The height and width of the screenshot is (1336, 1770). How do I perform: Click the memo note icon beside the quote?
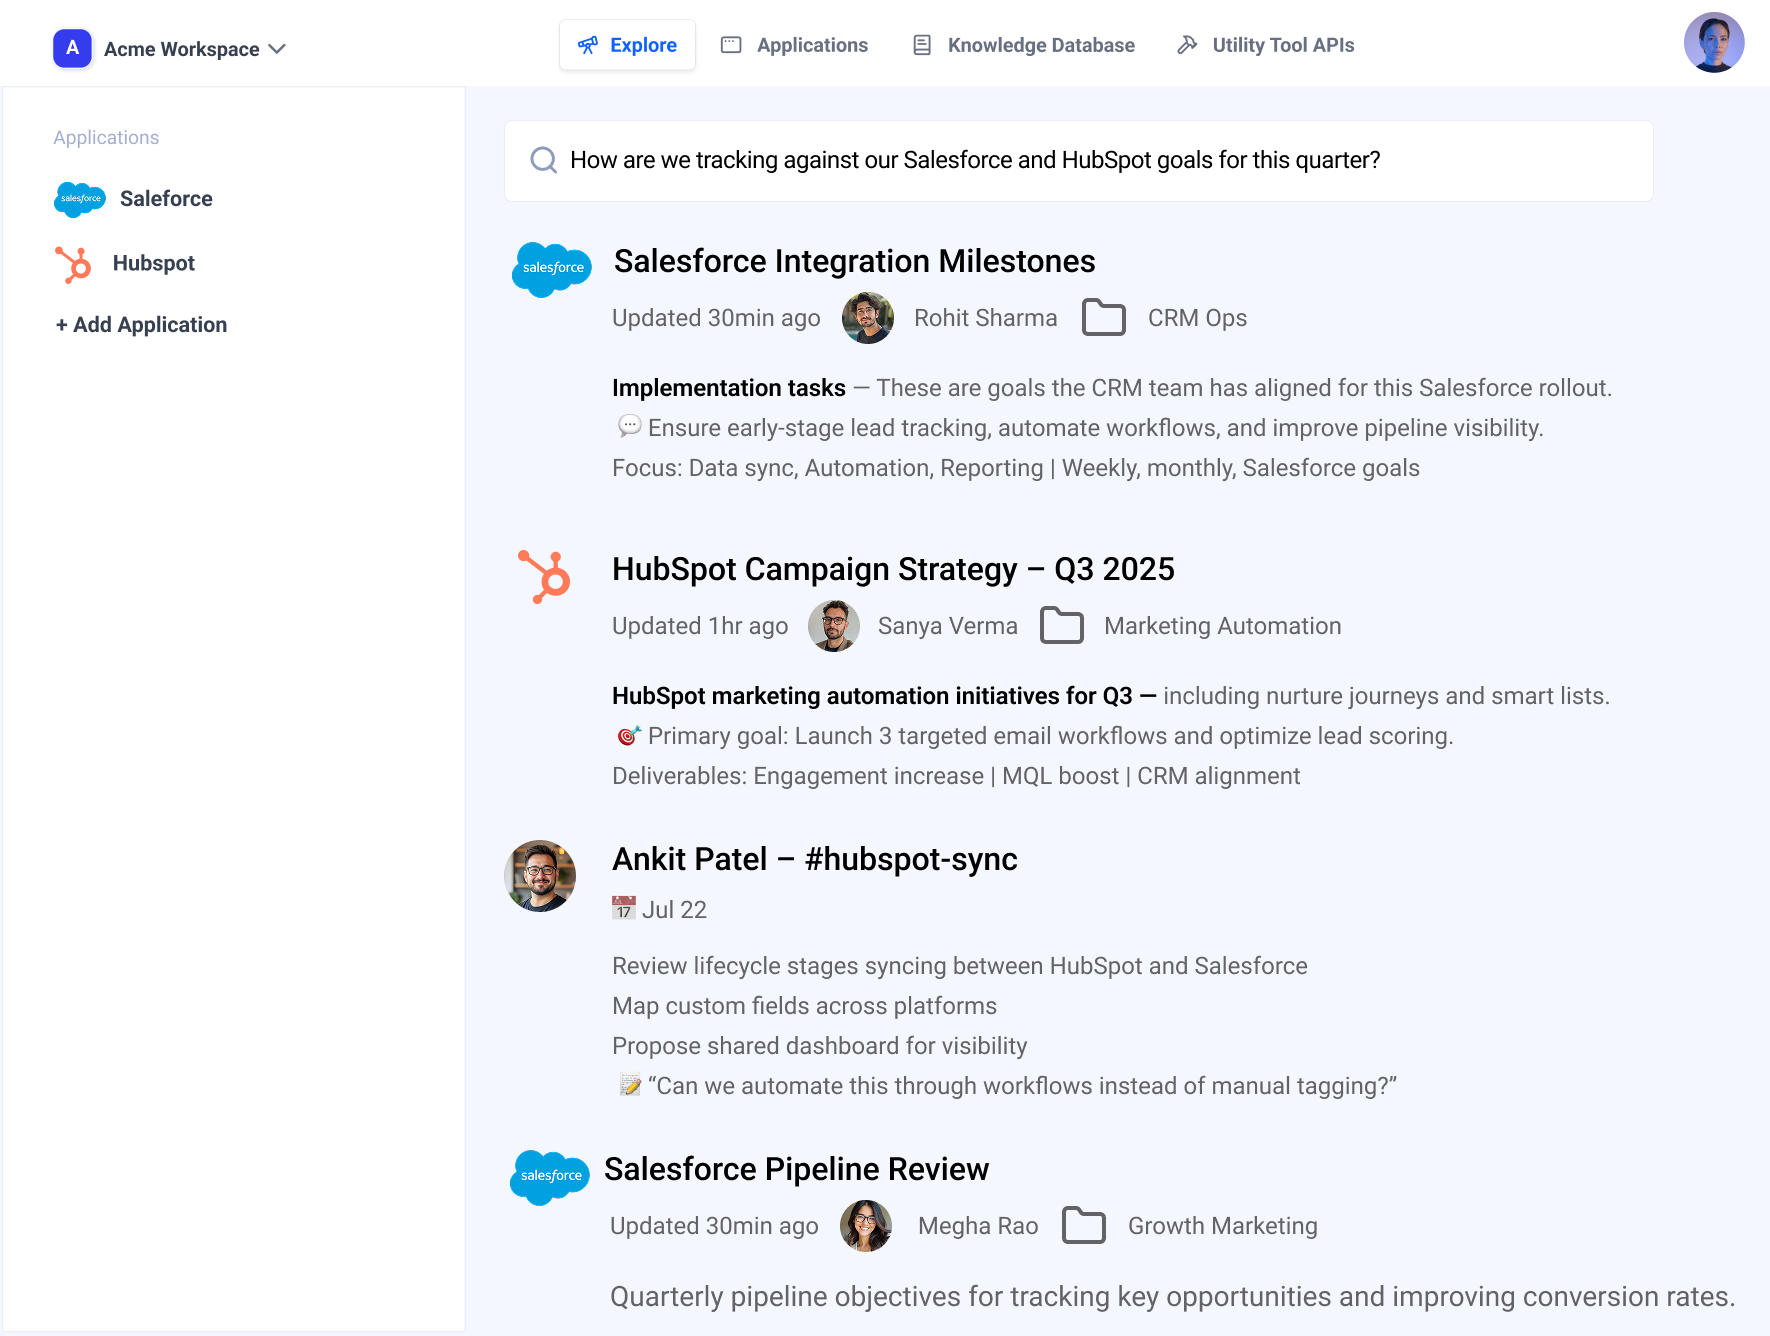(x=630, y=1085)
